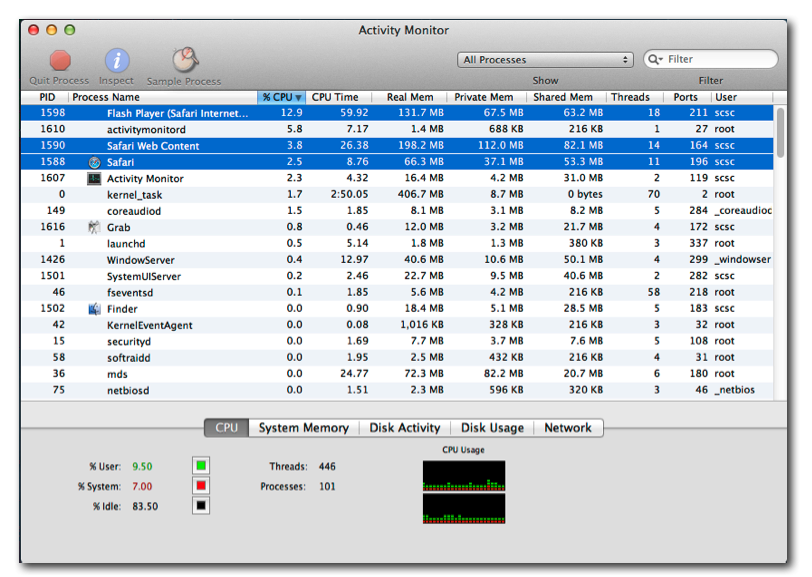The height and width of the screenshot is (577, 812).
Task: Click Grab's scissors application icon
Action: click(x=94, y=227)
